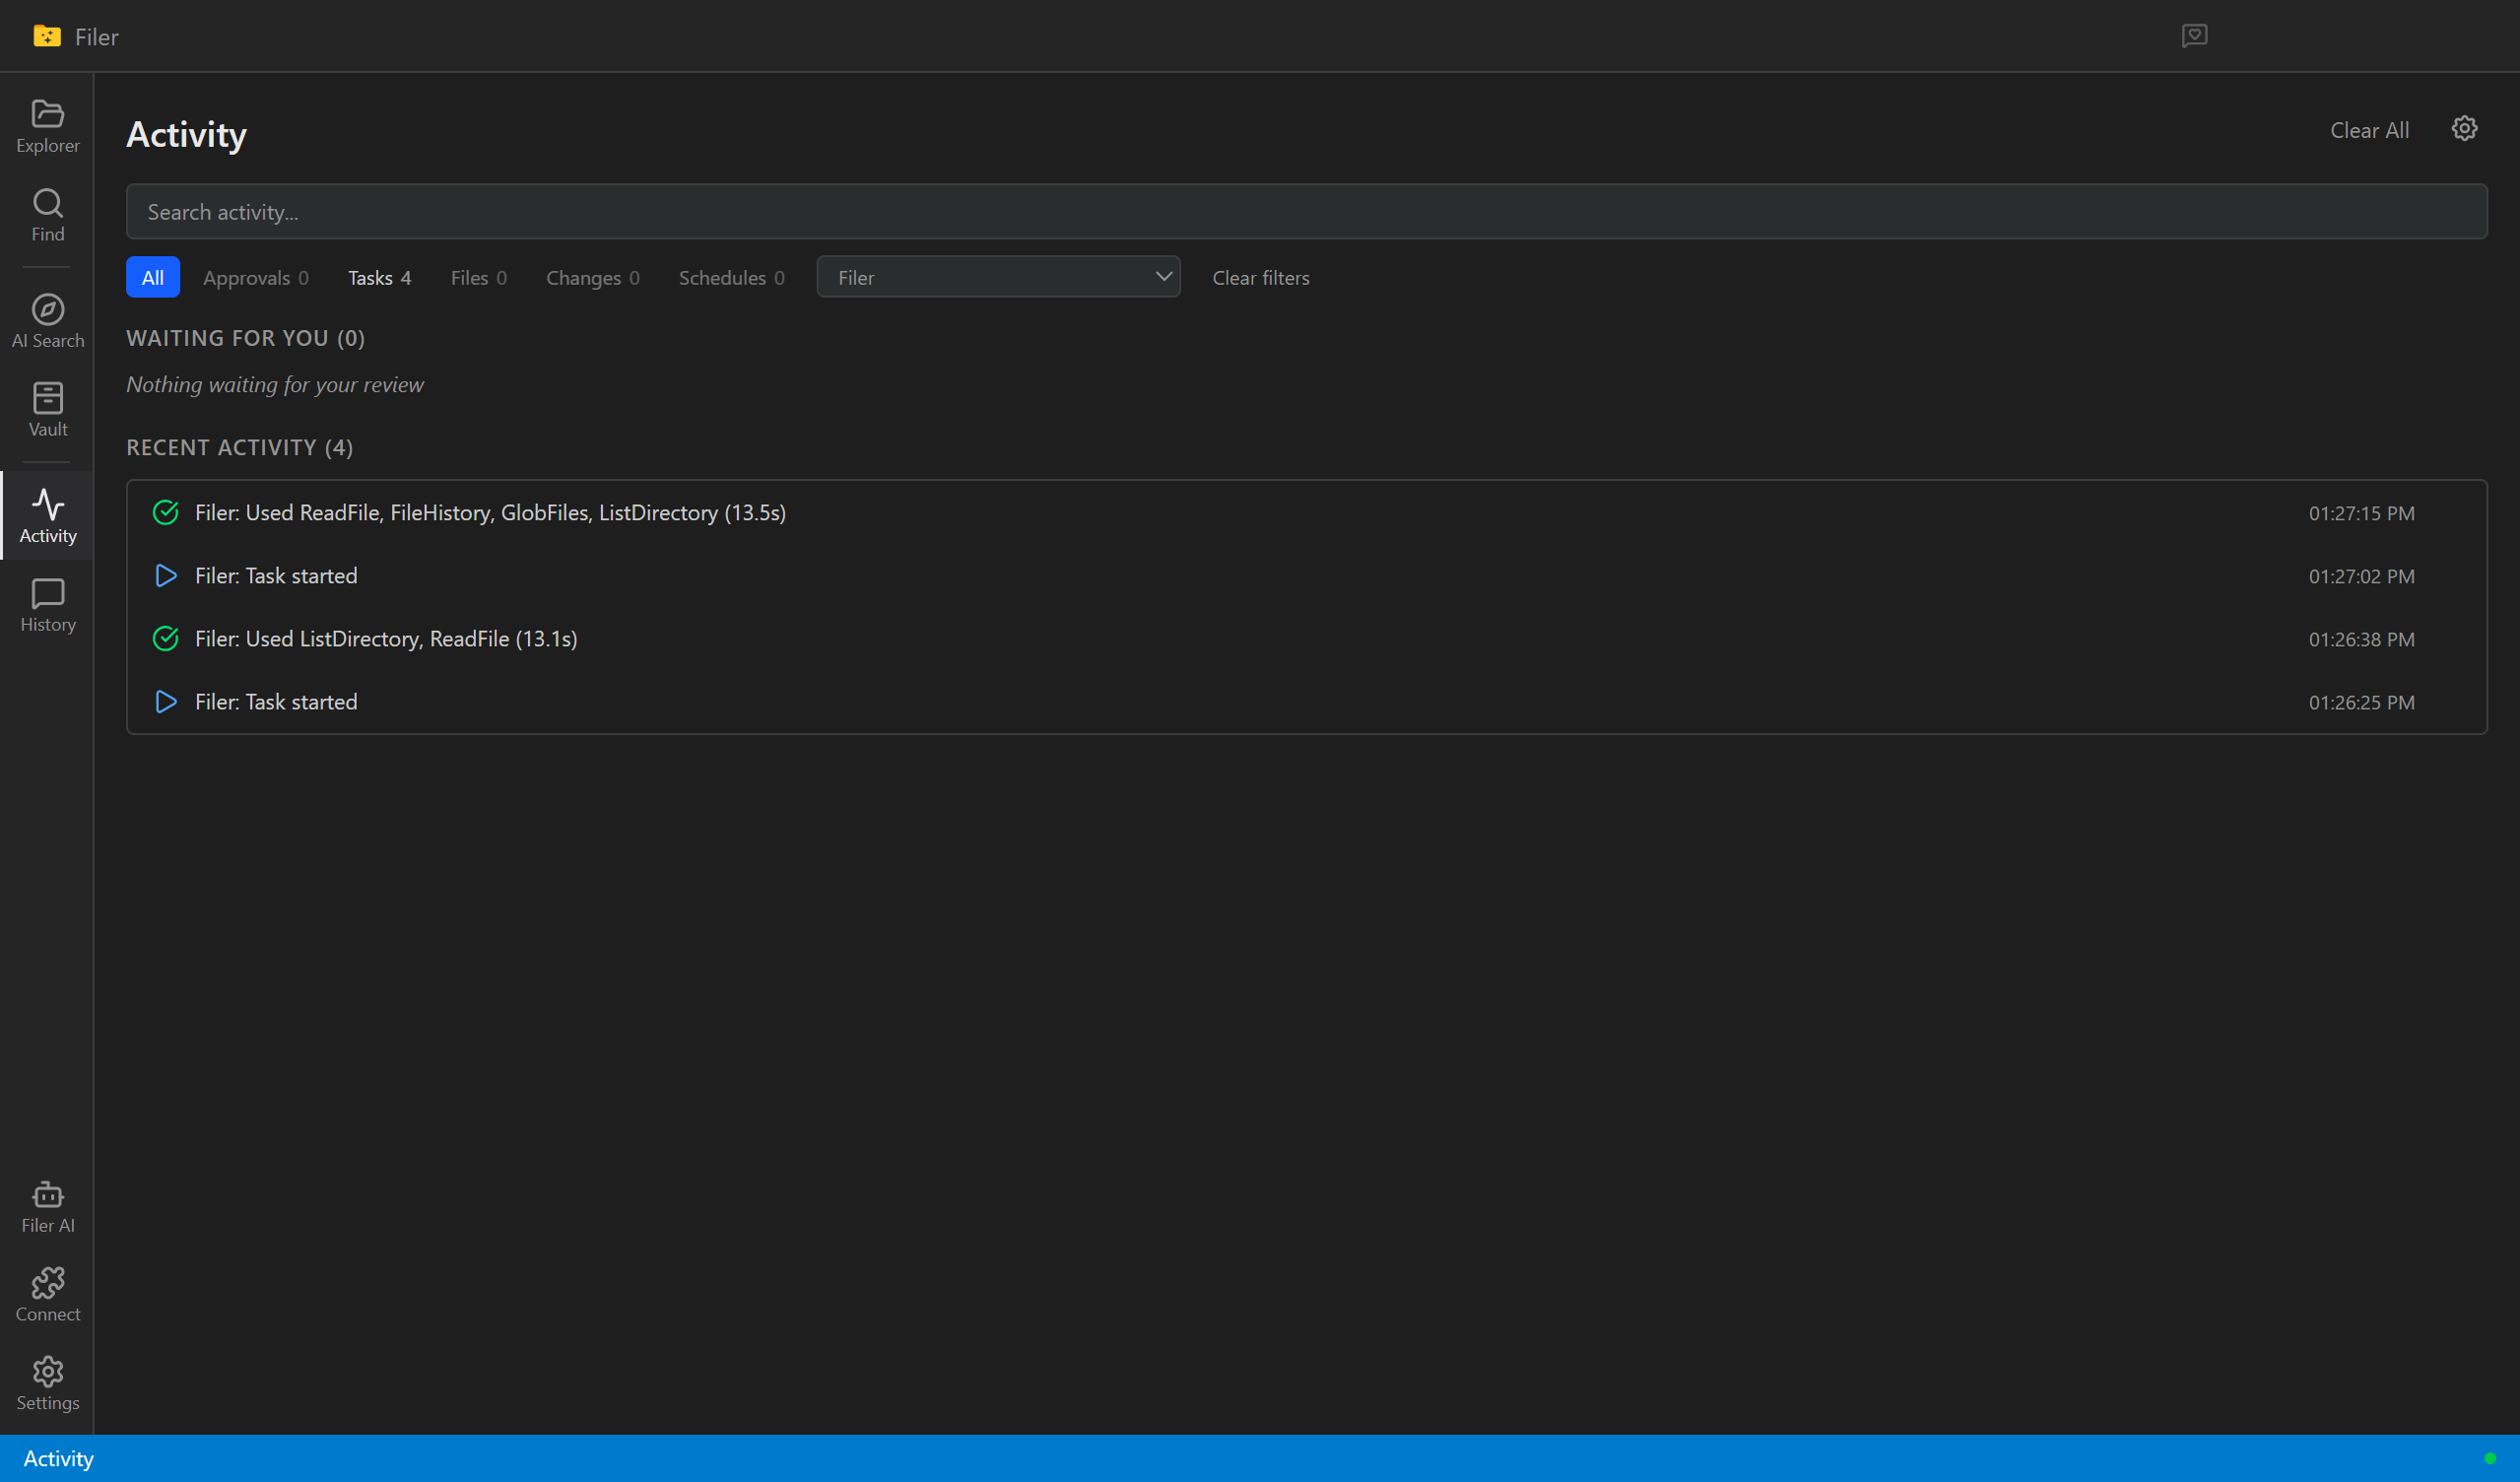The image size is (2520, 1482).
Task: Open Filer AI assistant
Action: pyautogui.click(x=47, y=1207)
